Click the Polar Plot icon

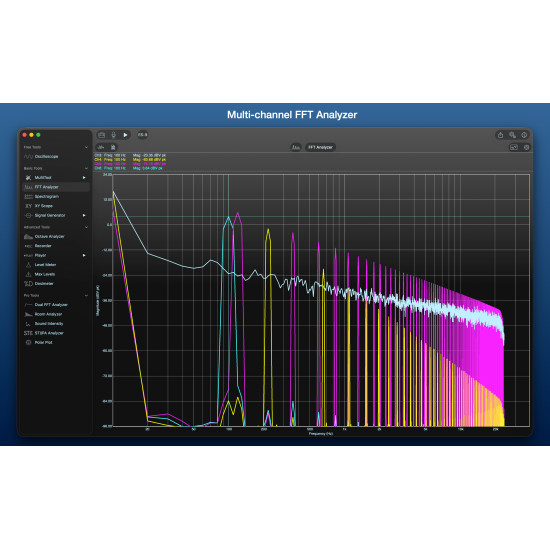pos(28,343)
